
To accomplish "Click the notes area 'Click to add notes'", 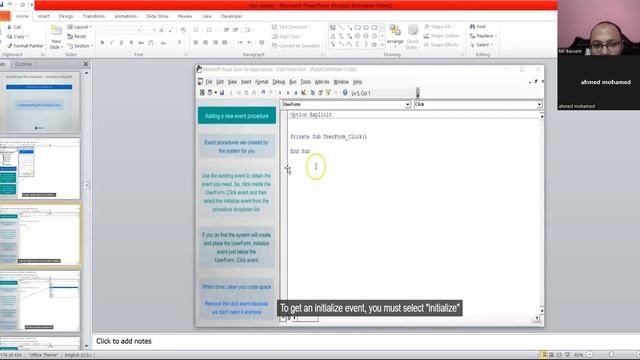I will pyautogui.click(x=124, y=341).
